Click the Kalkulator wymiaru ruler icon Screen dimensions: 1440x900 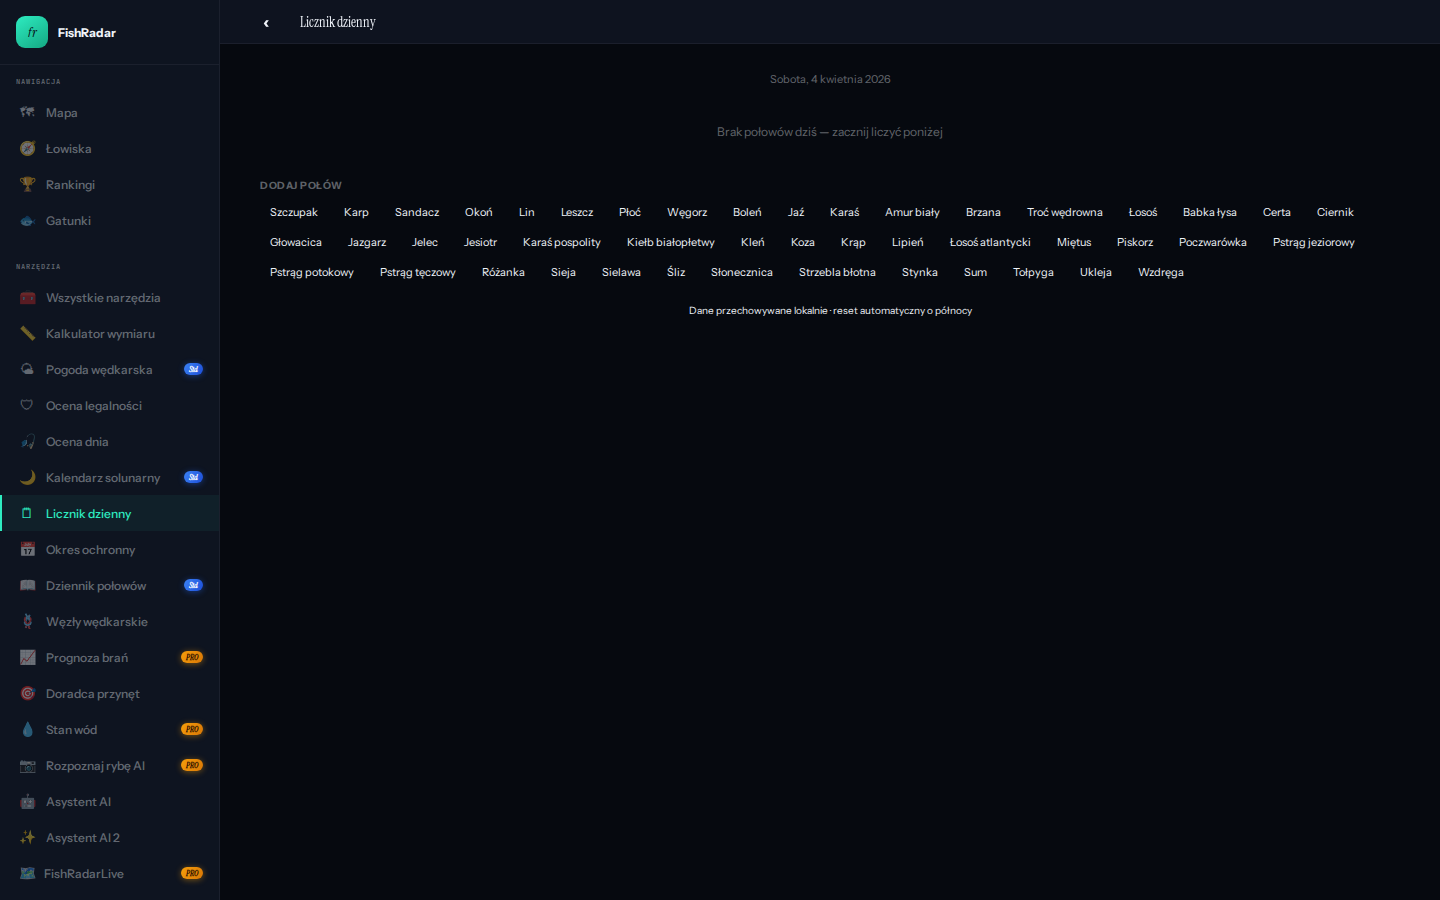click(28, 334)
